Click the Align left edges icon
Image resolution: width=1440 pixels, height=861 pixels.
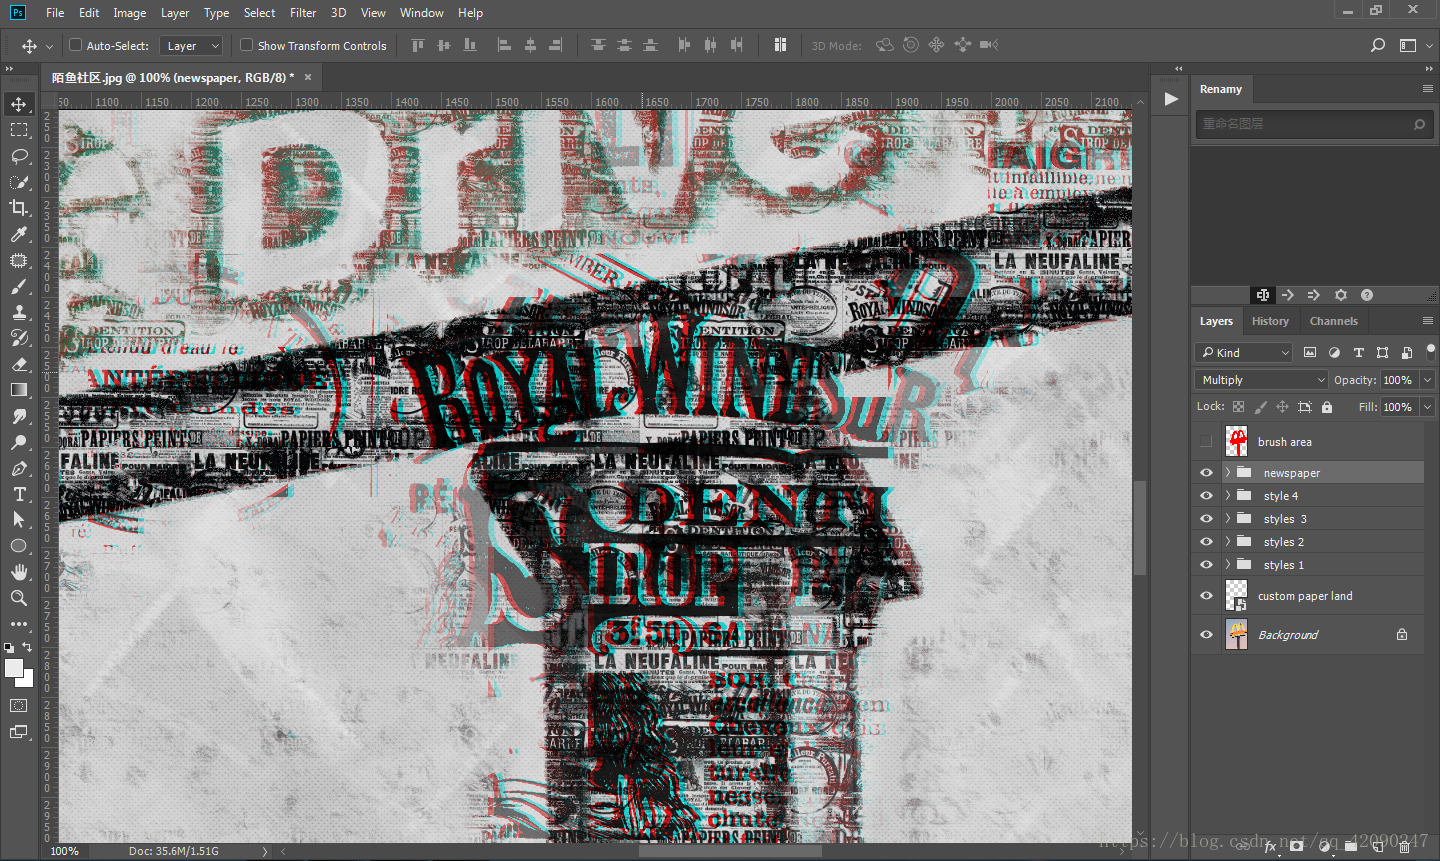(504, 45)
